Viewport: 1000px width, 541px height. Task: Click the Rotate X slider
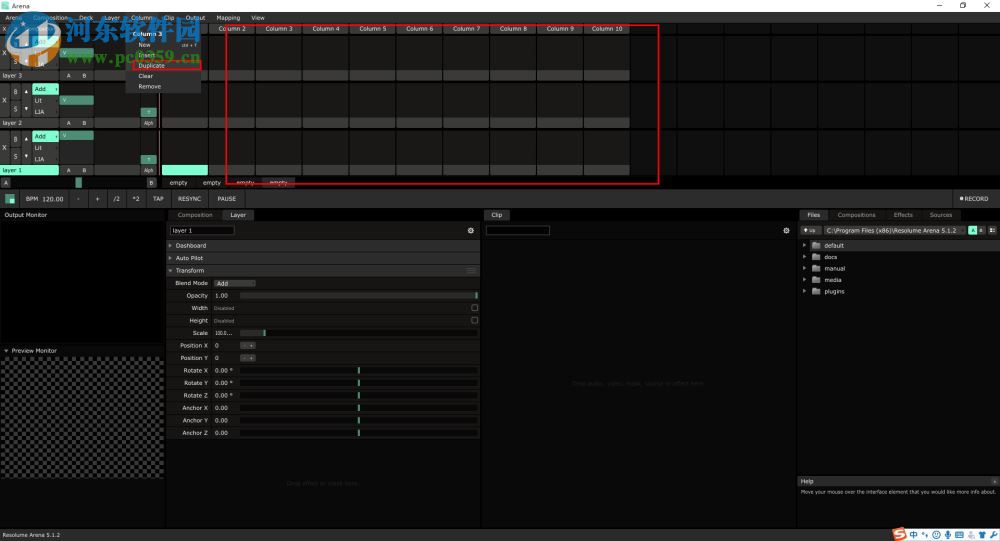[x=358, y=371]
